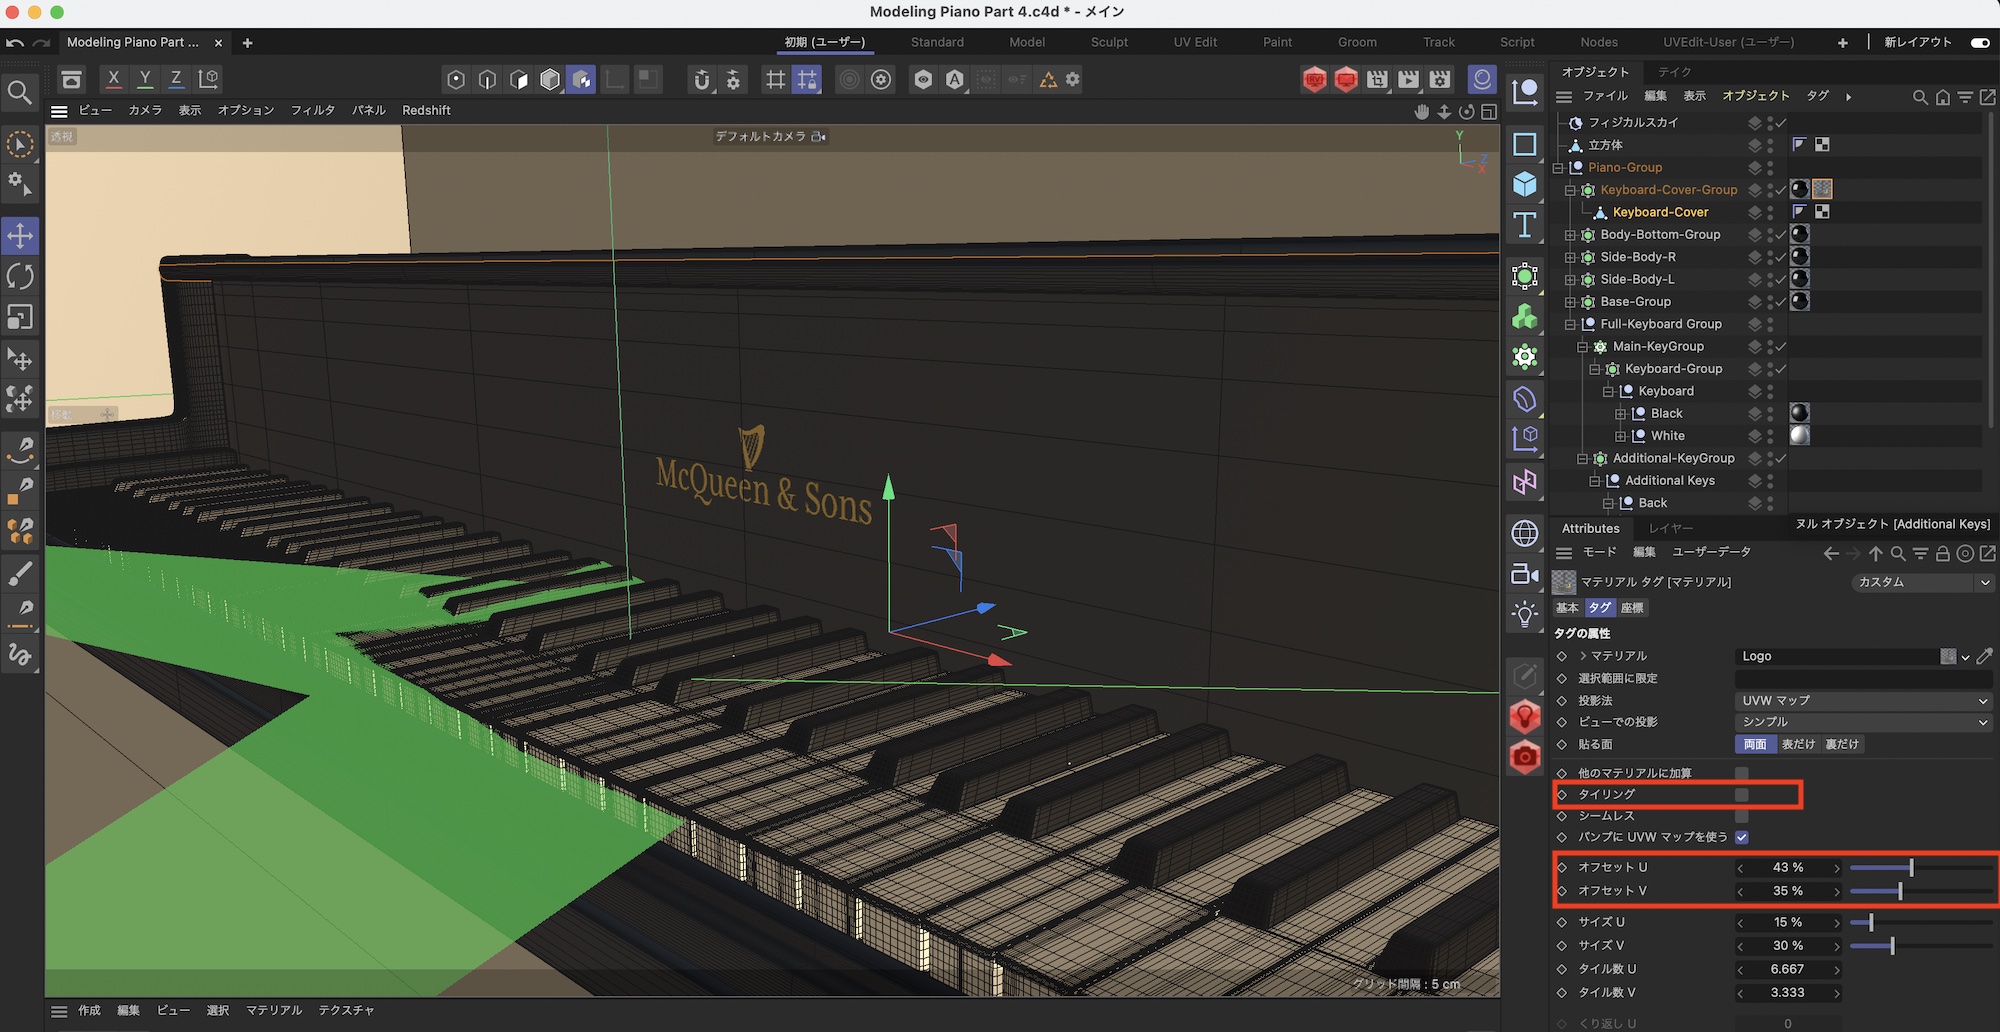Open the 投影法 UVW マップ dropdown
2000x1032 pixels.
click(x=1863, y=701)
